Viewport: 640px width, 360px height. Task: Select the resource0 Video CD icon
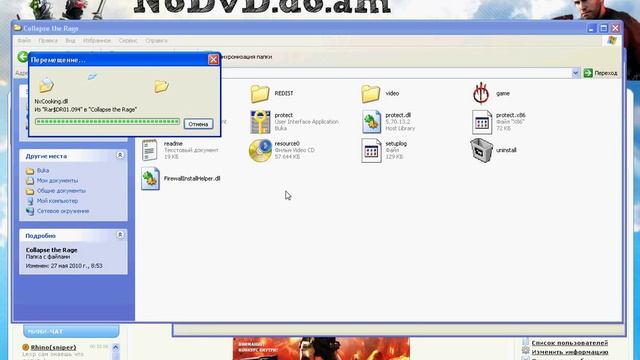[260, 150]
